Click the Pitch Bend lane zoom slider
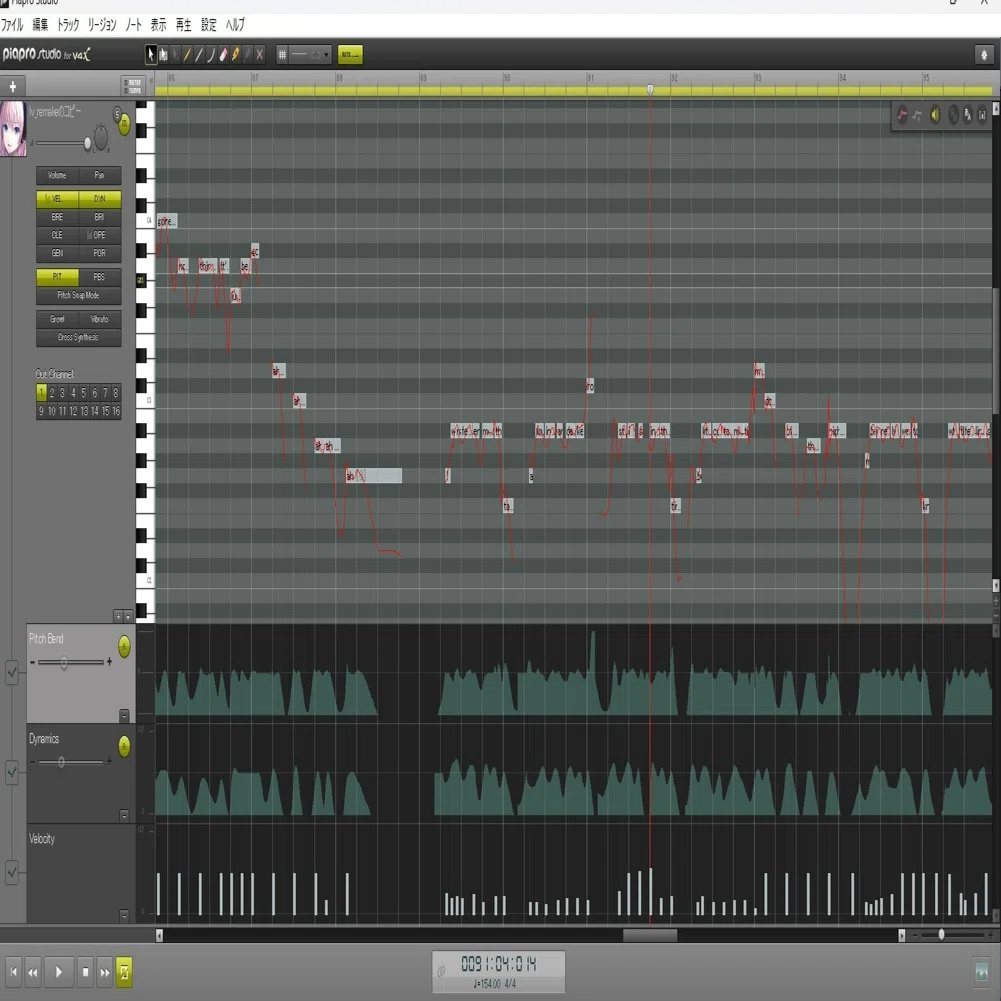 coord(64,663)
